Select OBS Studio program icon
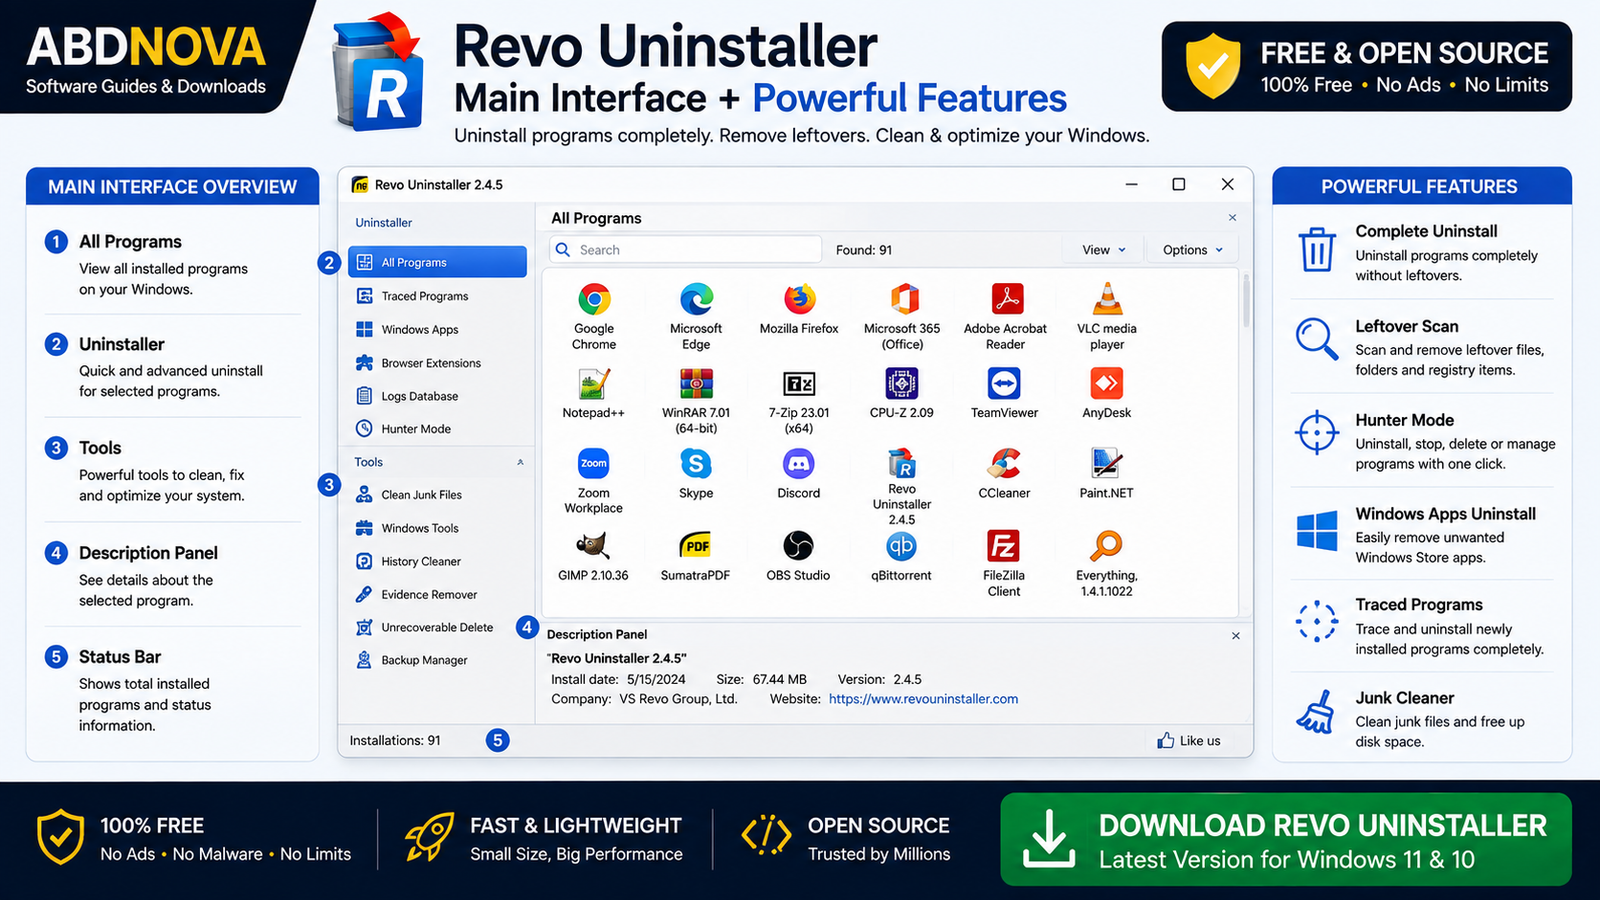Viewport: 1600px width, 900px height. (x=798, y=546)
